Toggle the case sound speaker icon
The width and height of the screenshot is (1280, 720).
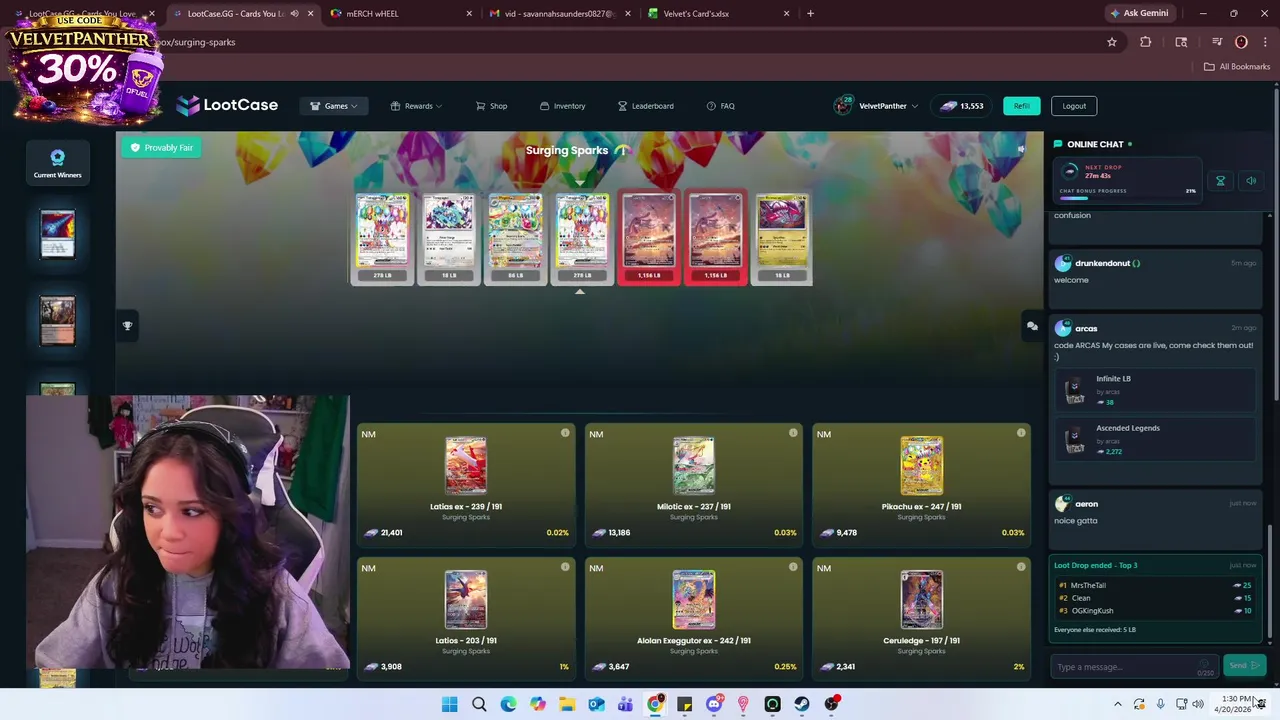pos(1021,149)
